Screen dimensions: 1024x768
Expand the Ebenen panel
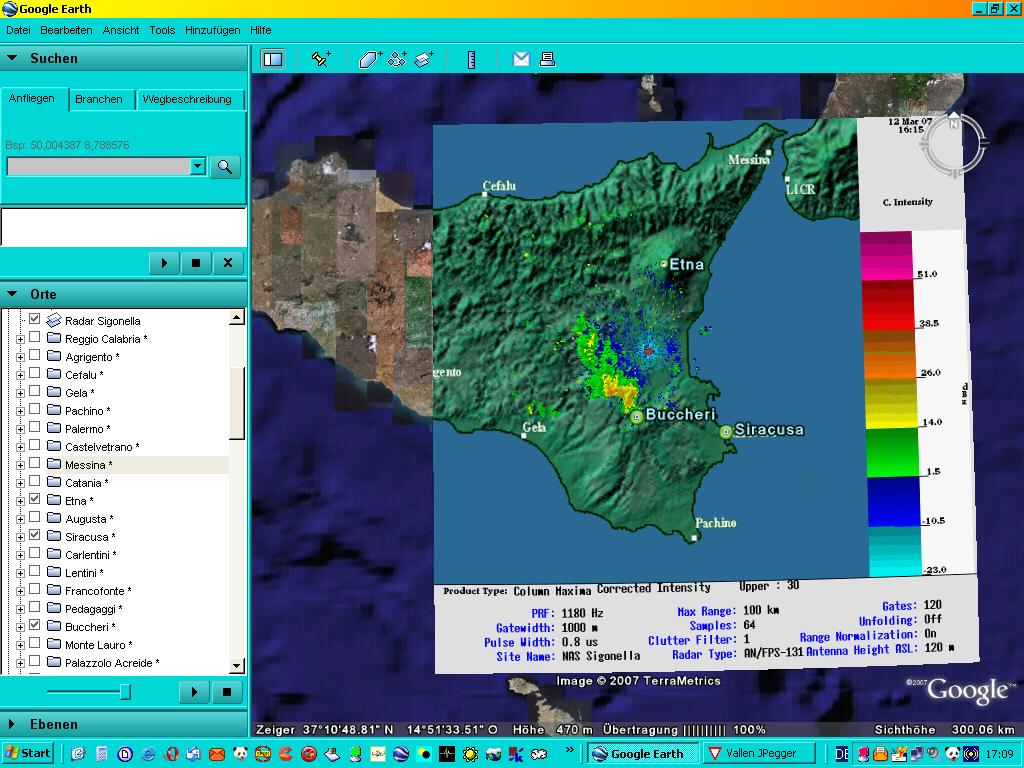coord(12,724)
